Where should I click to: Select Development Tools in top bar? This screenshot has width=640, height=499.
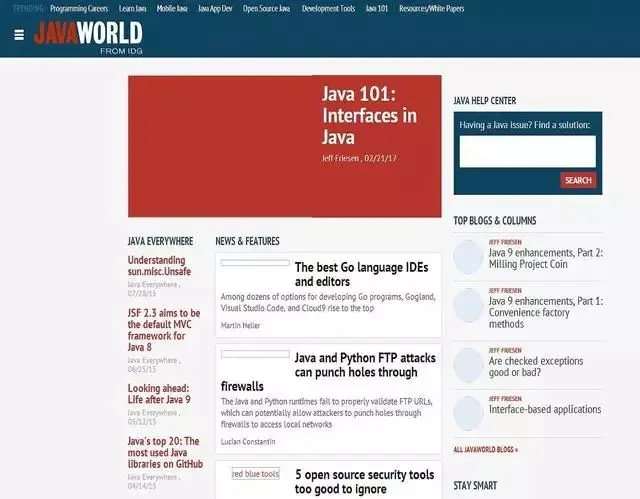329,9
